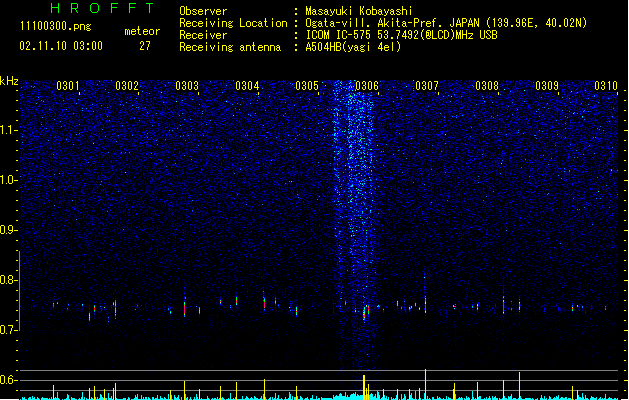Click the Observer label
629x400 pixels.
203,11
